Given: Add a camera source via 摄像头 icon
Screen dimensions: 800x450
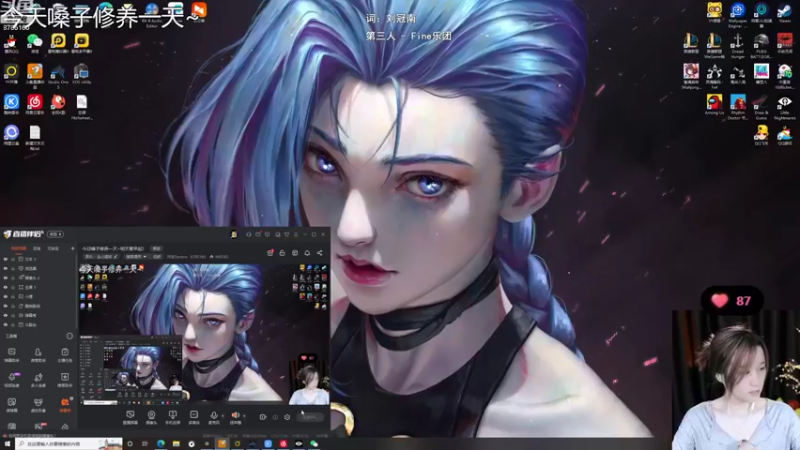Looking at the screenshot, I should (151, 417).
